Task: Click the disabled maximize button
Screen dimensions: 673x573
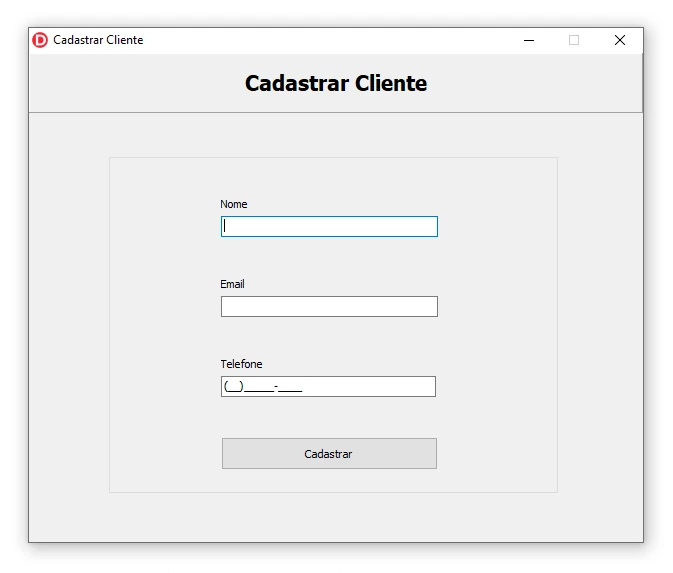Action: [x=574, y=40]
